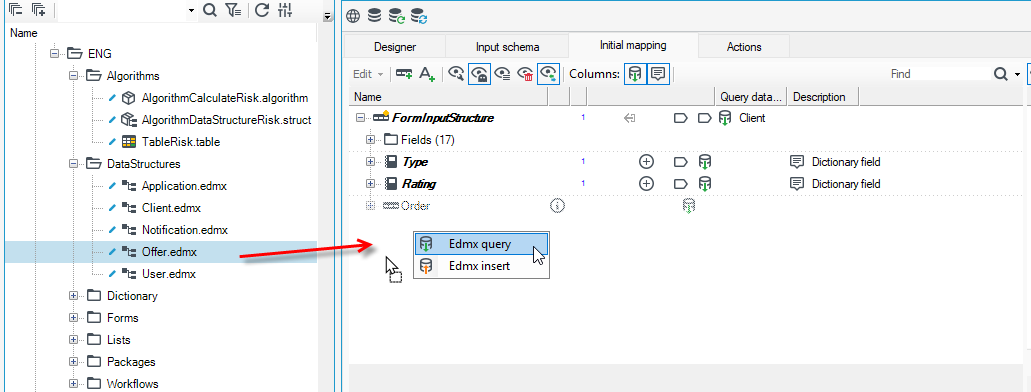The image size is (1031, 392).
Task: Toggle the description column button
Action: coord(658,74)
